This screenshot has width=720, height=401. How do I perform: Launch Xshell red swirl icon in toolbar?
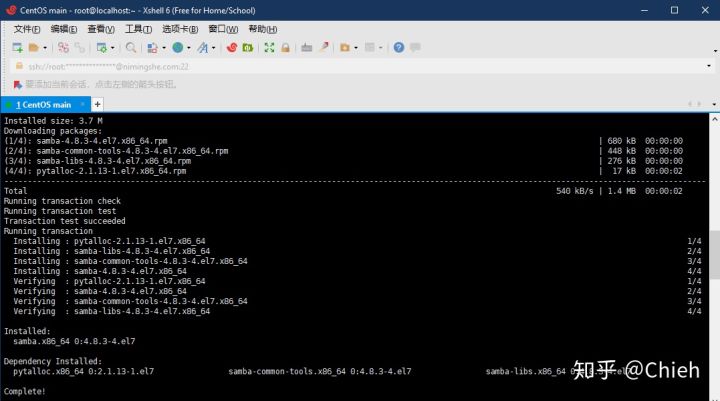click(232, 47)
